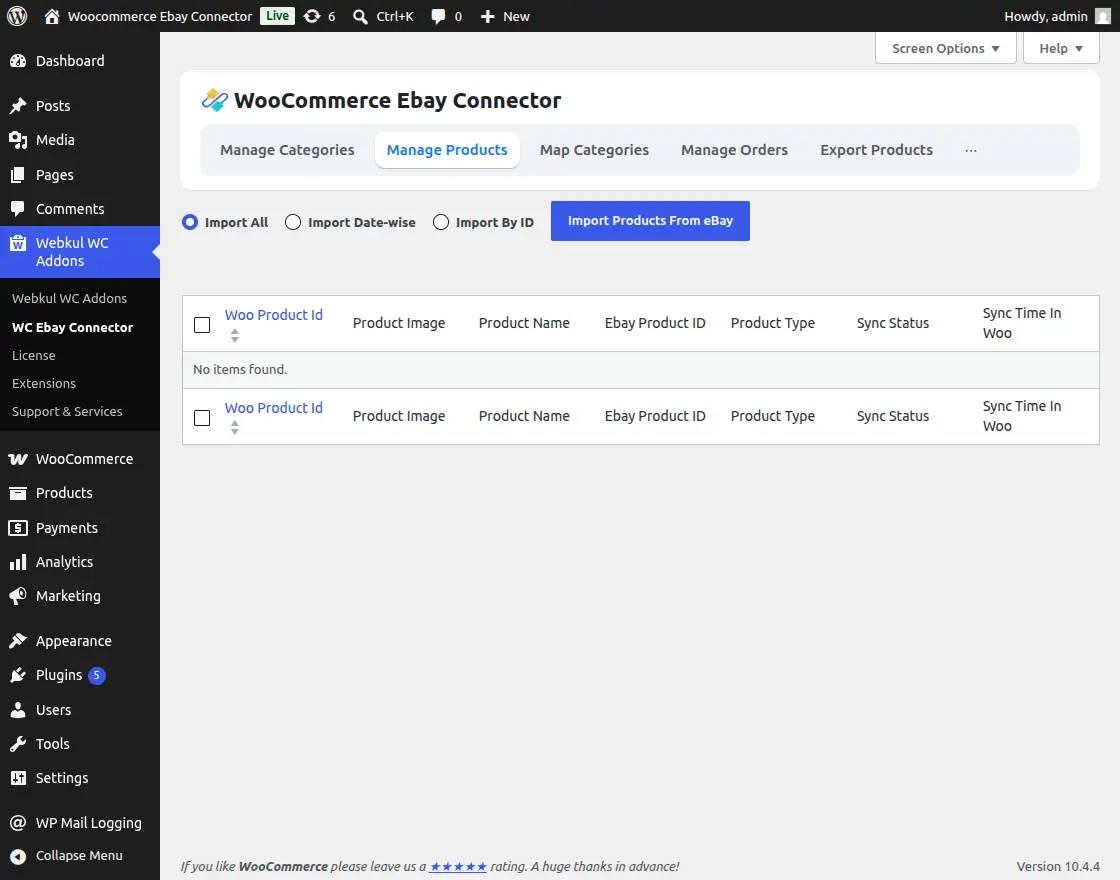The height and width of the screenshot is (880, 1120).
Task: Open the Extensions submenu item
Action: coord(44,384)
